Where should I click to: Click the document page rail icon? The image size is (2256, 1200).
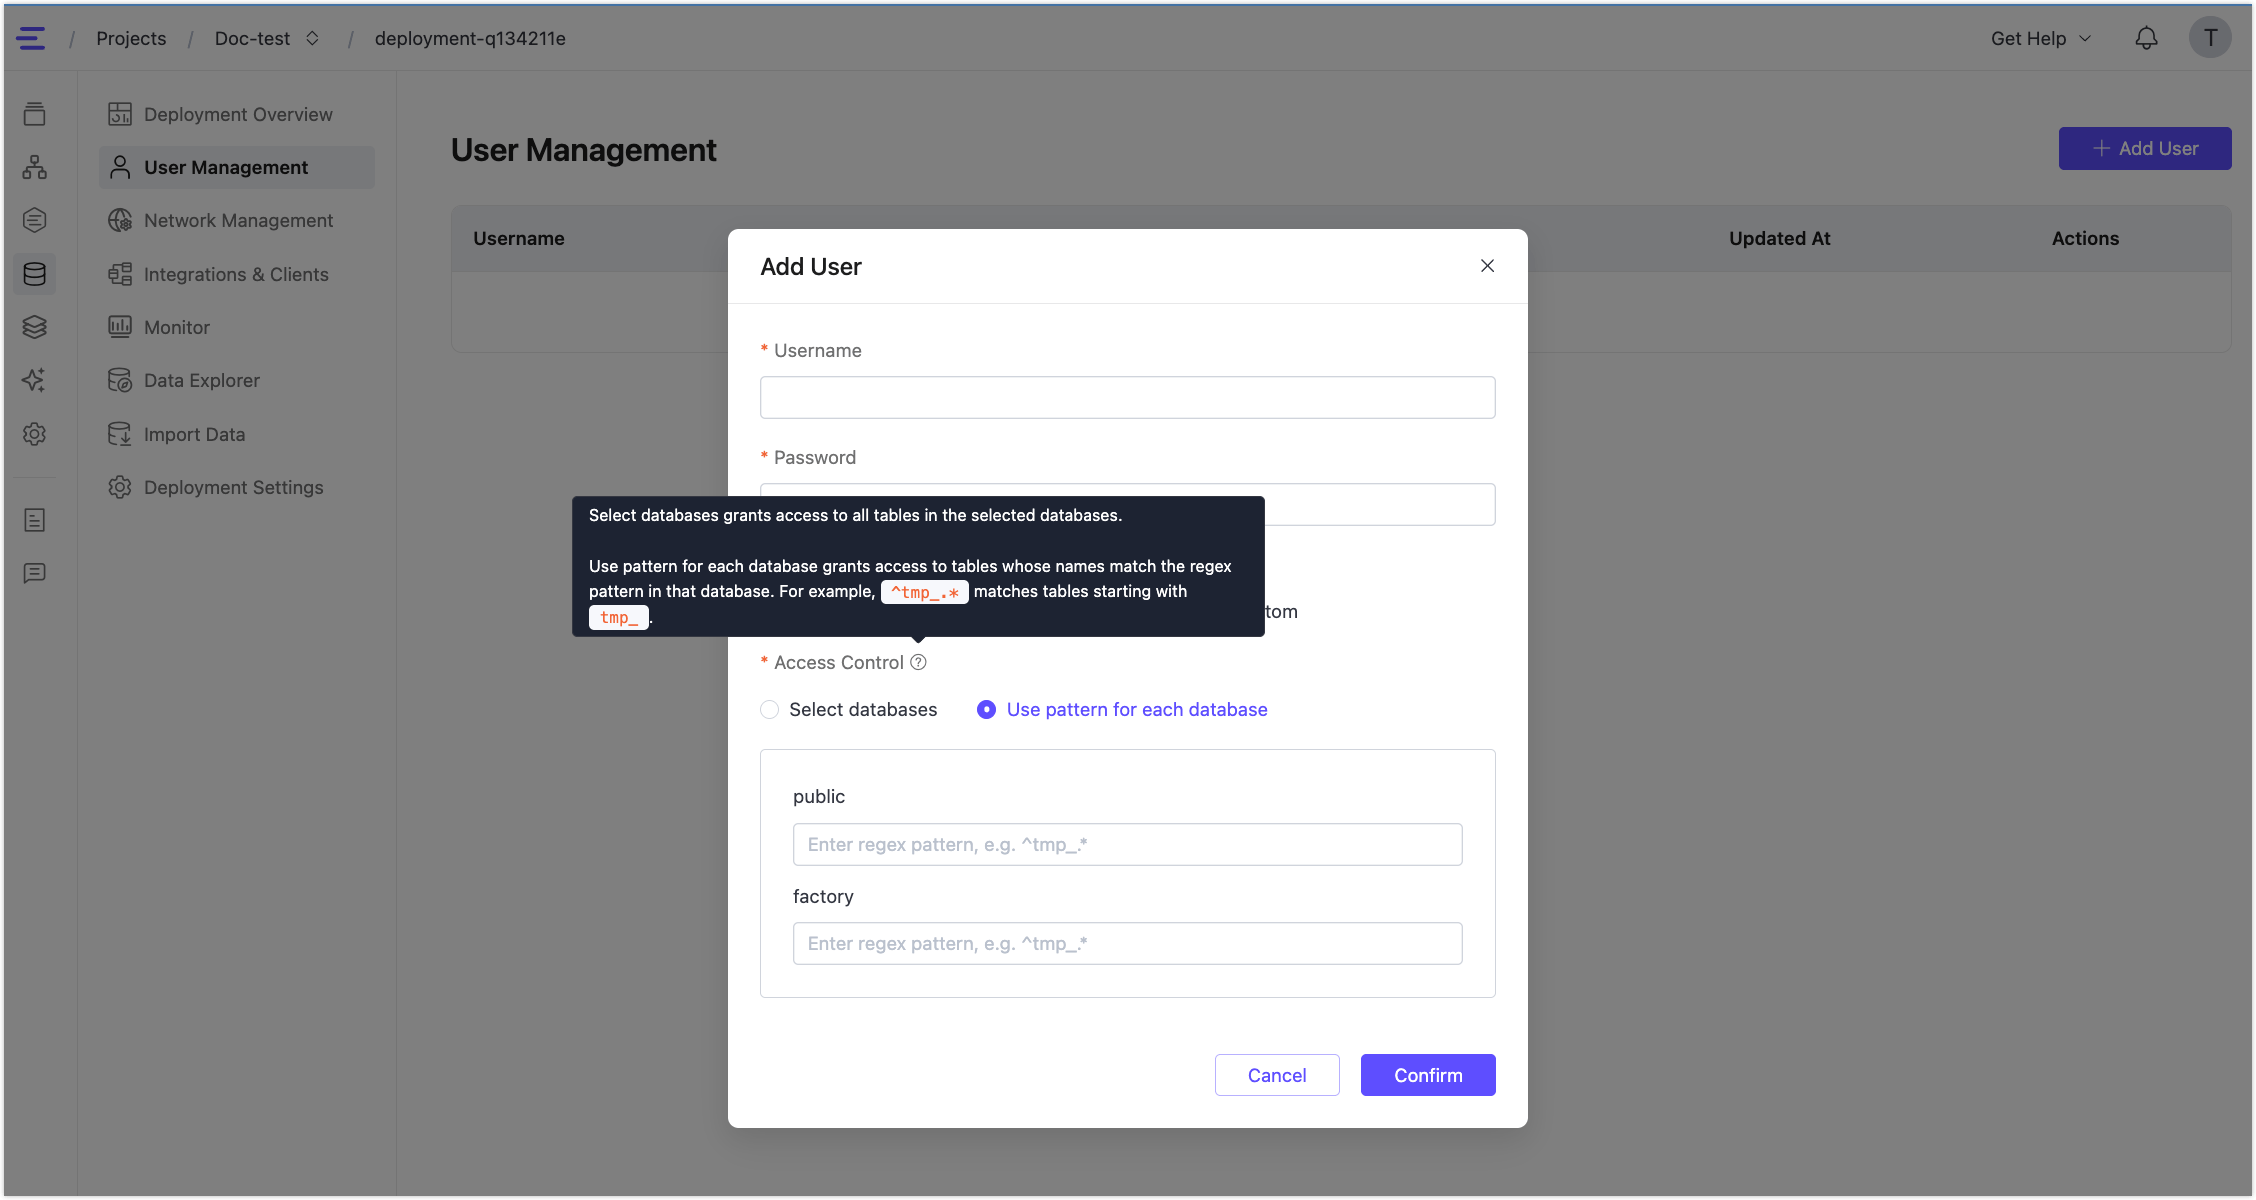point(35,520)
